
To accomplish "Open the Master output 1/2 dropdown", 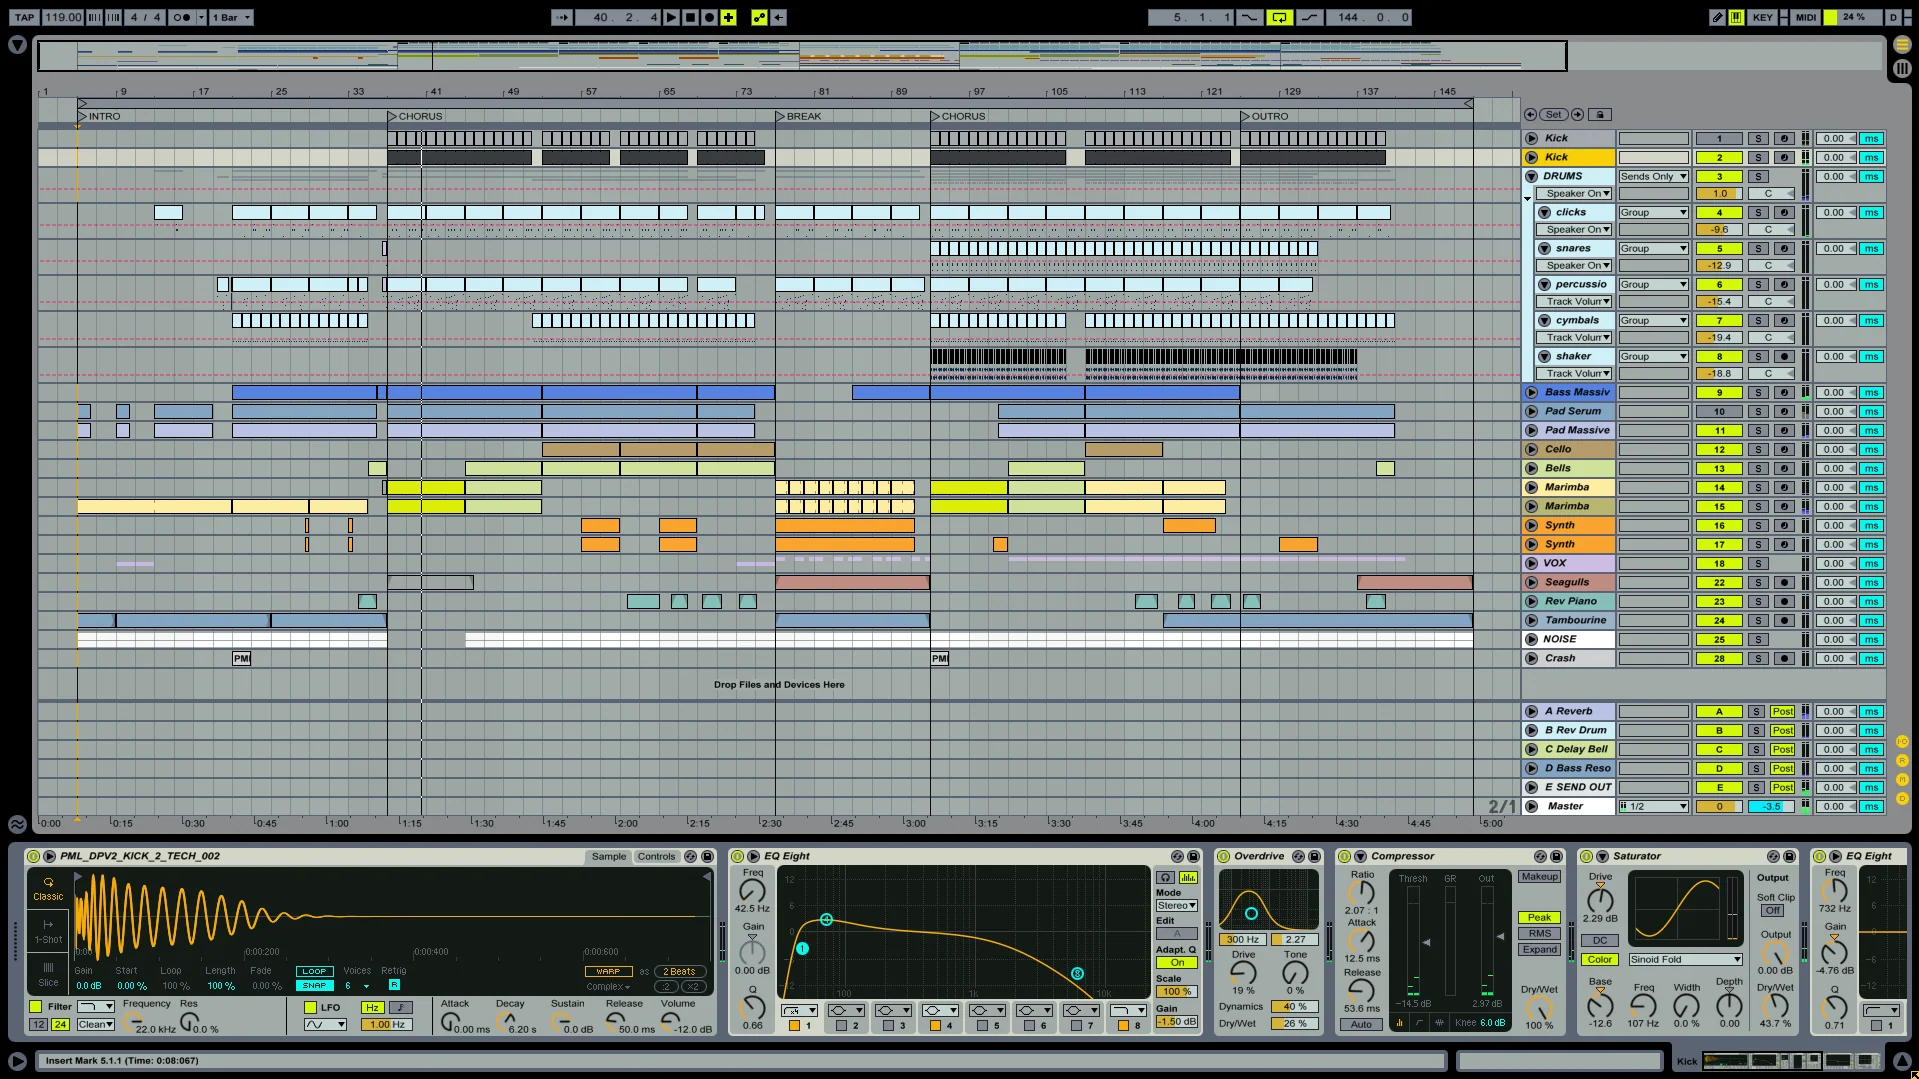I will point(1653,806).
